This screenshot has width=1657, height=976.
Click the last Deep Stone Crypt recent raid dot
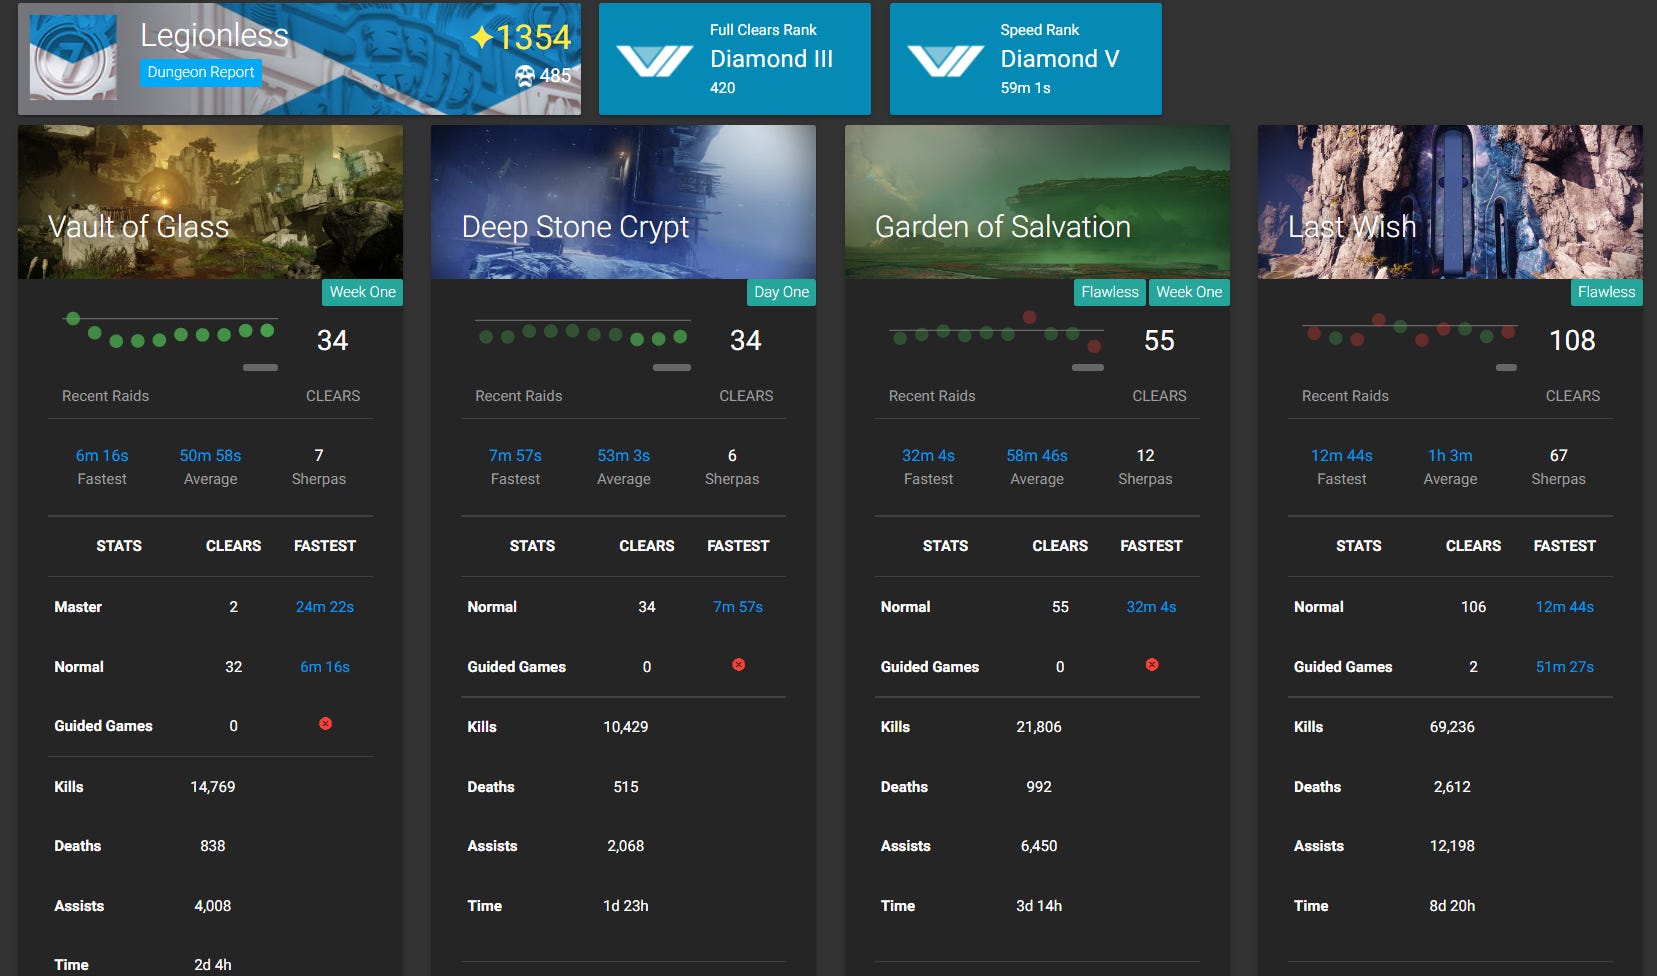coord(680,337)
